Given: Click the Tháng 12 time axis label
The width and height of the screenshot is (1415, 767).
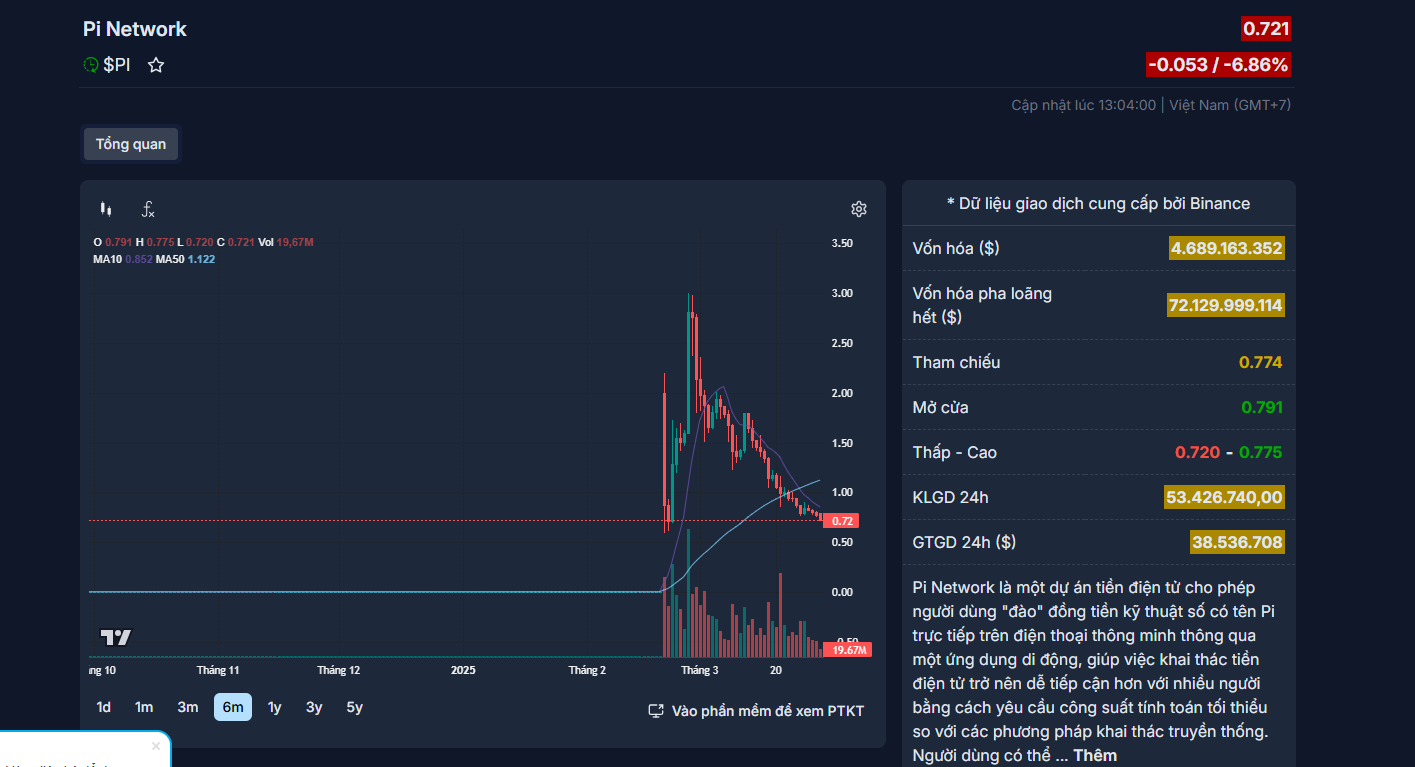Looking at the screenshot, I should 338,670.
